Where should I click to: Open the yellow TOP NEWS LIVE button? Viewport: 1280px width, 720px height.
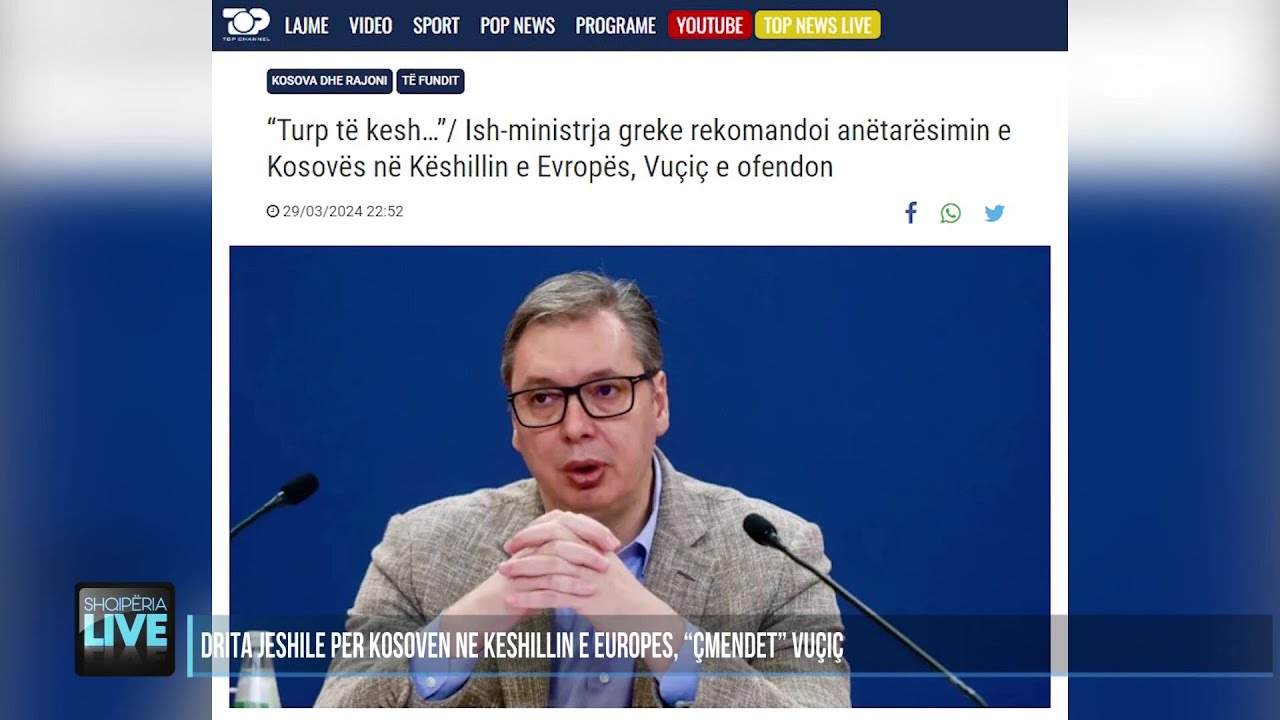pos(817,25)
